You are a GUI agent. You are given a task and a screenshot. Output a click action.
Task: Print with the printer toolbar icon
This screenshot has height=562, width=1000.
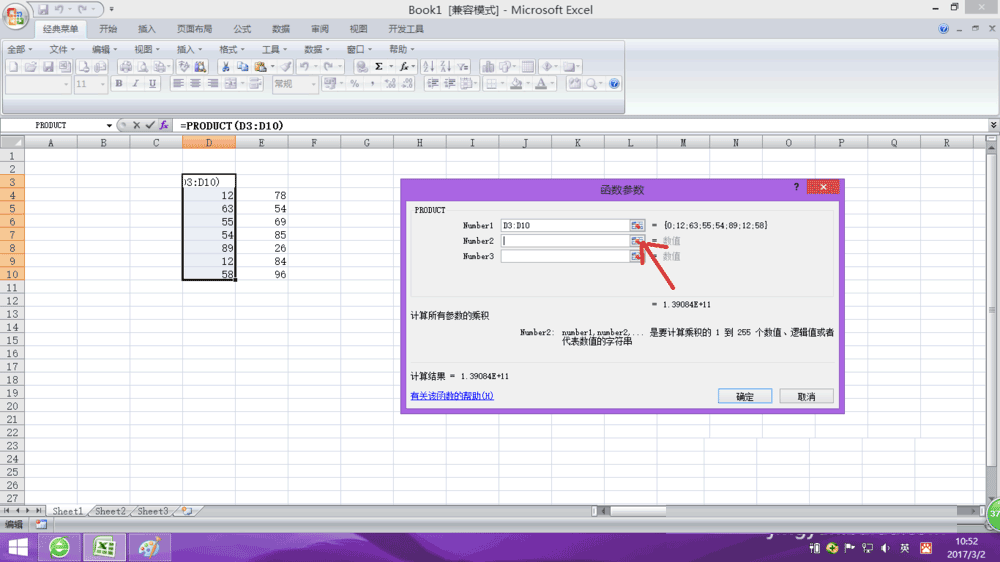[x=126, y=66]
